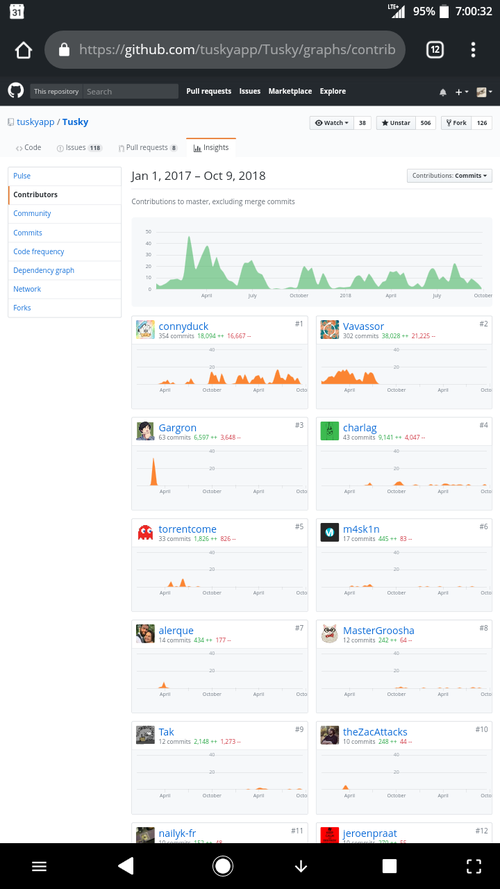
Task: Tap the lock icon in address bar
Action: [x=64, y=50]
